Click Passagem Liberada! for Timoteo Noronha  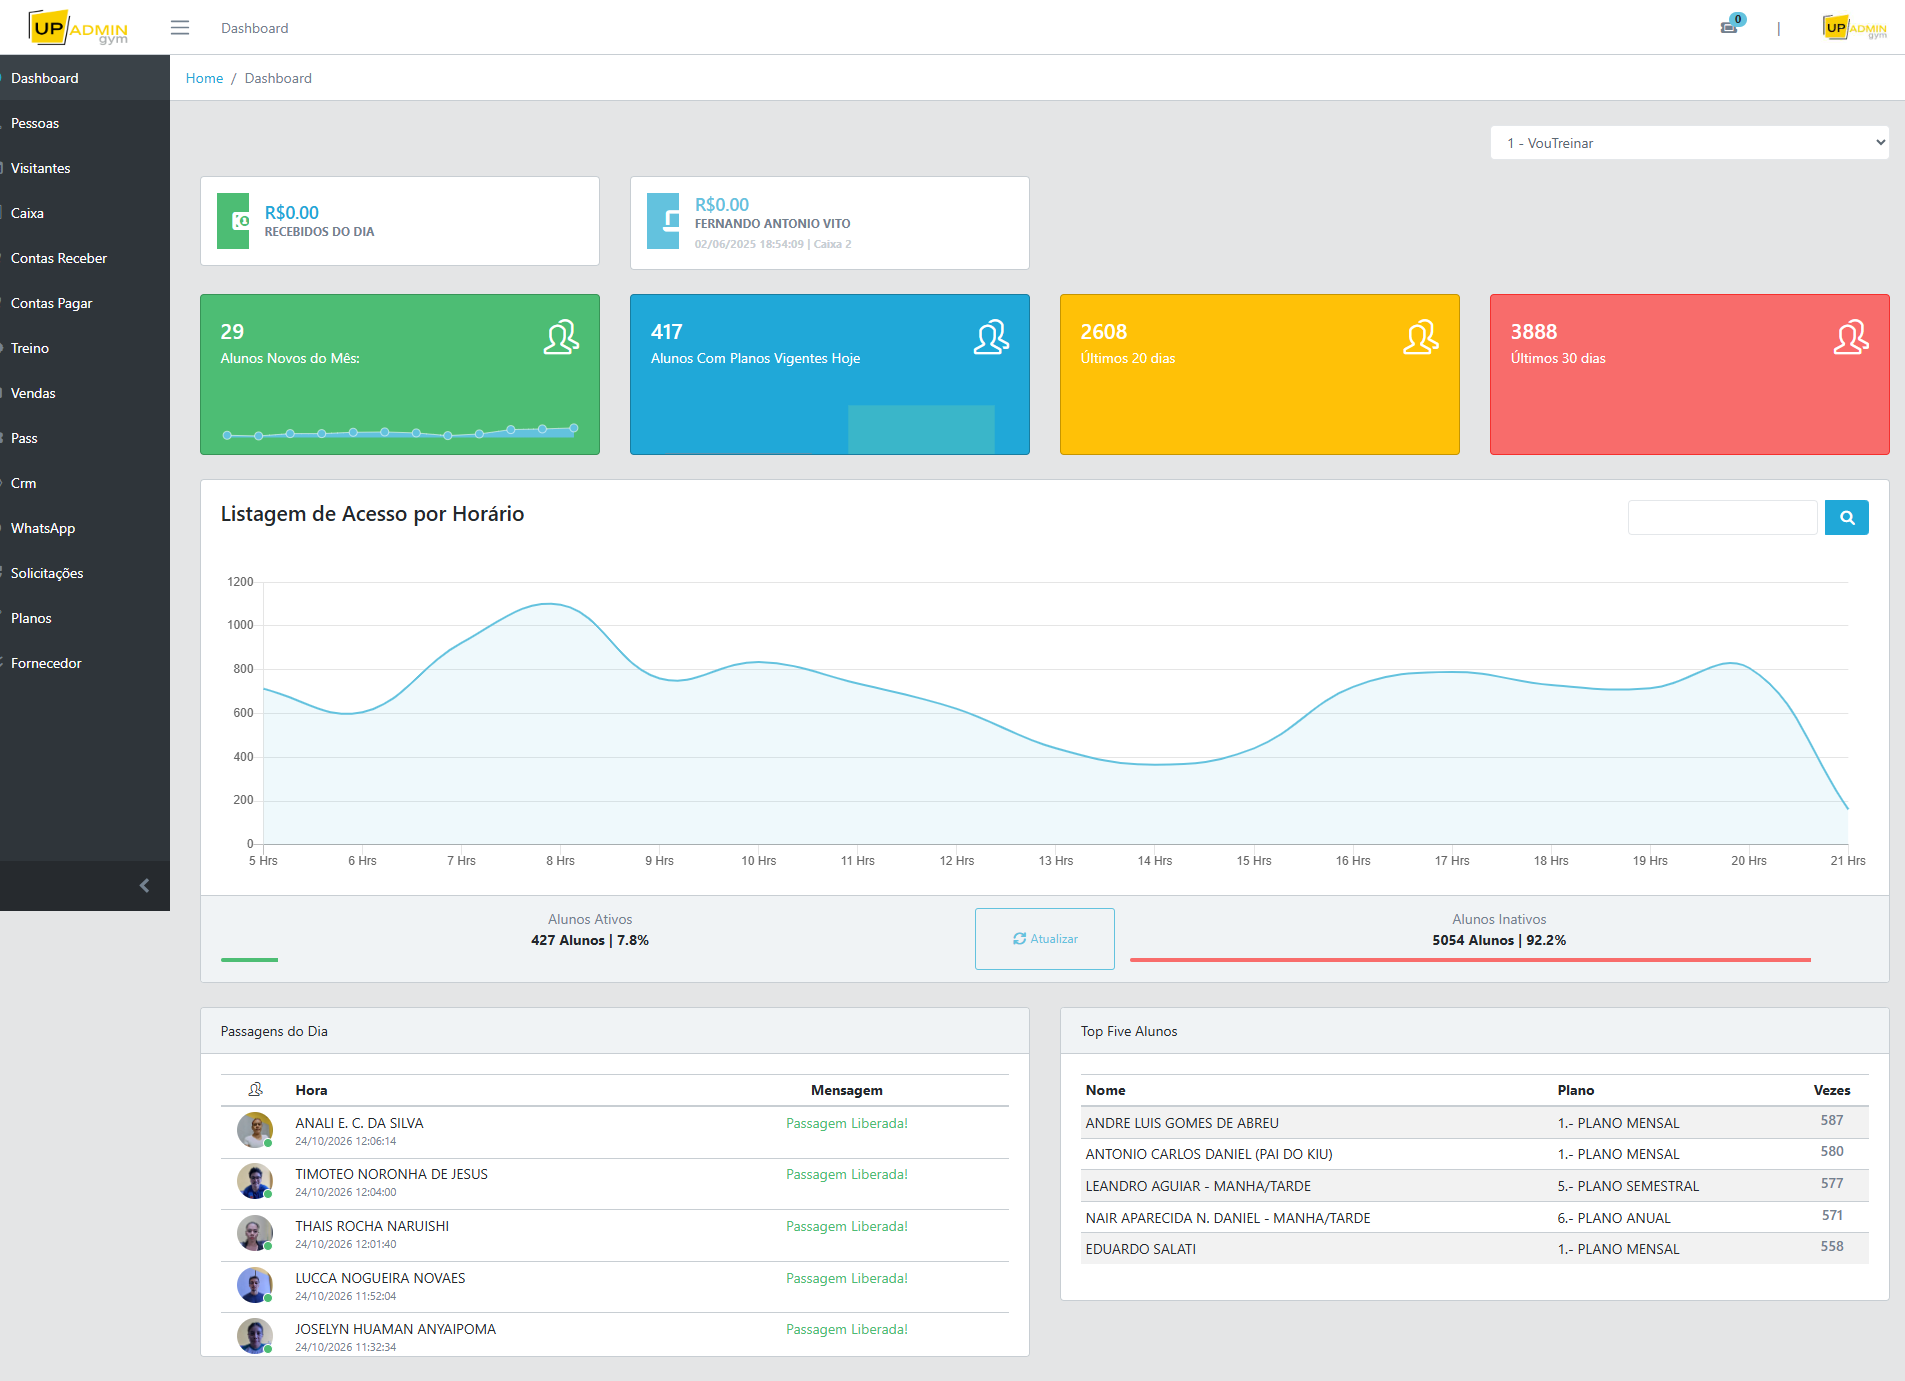point(847,1174)
